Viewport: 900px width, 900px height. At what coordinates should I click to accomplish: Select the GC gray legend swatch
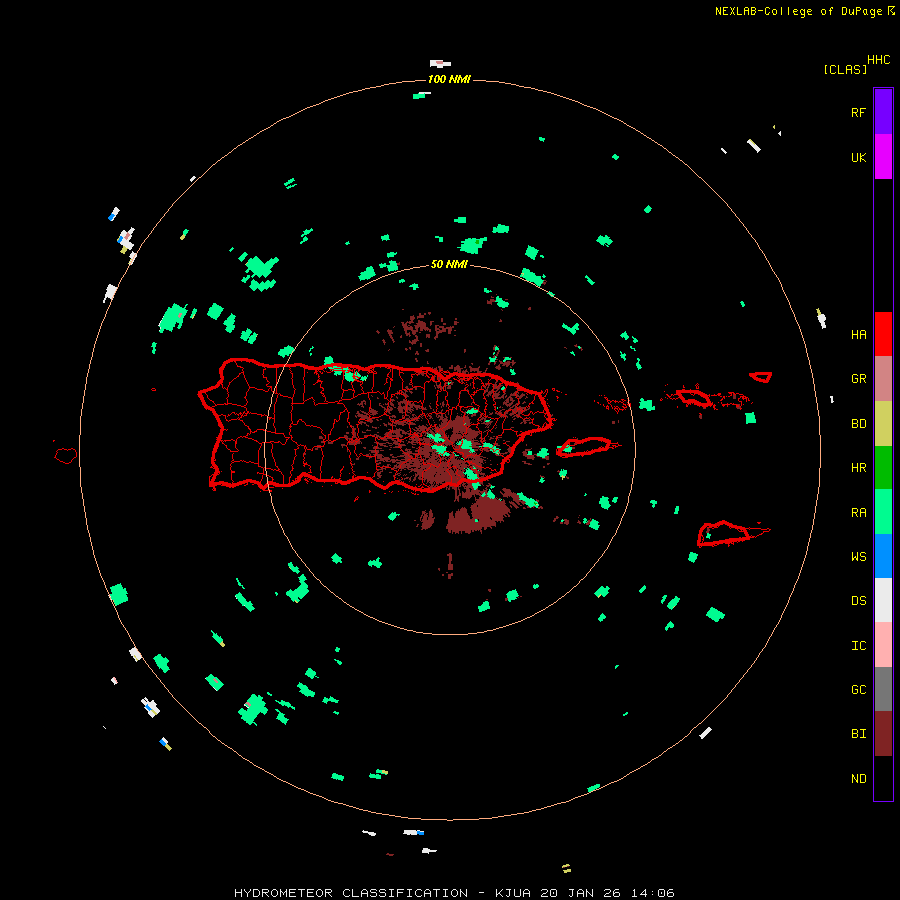(x=883, y=689)
